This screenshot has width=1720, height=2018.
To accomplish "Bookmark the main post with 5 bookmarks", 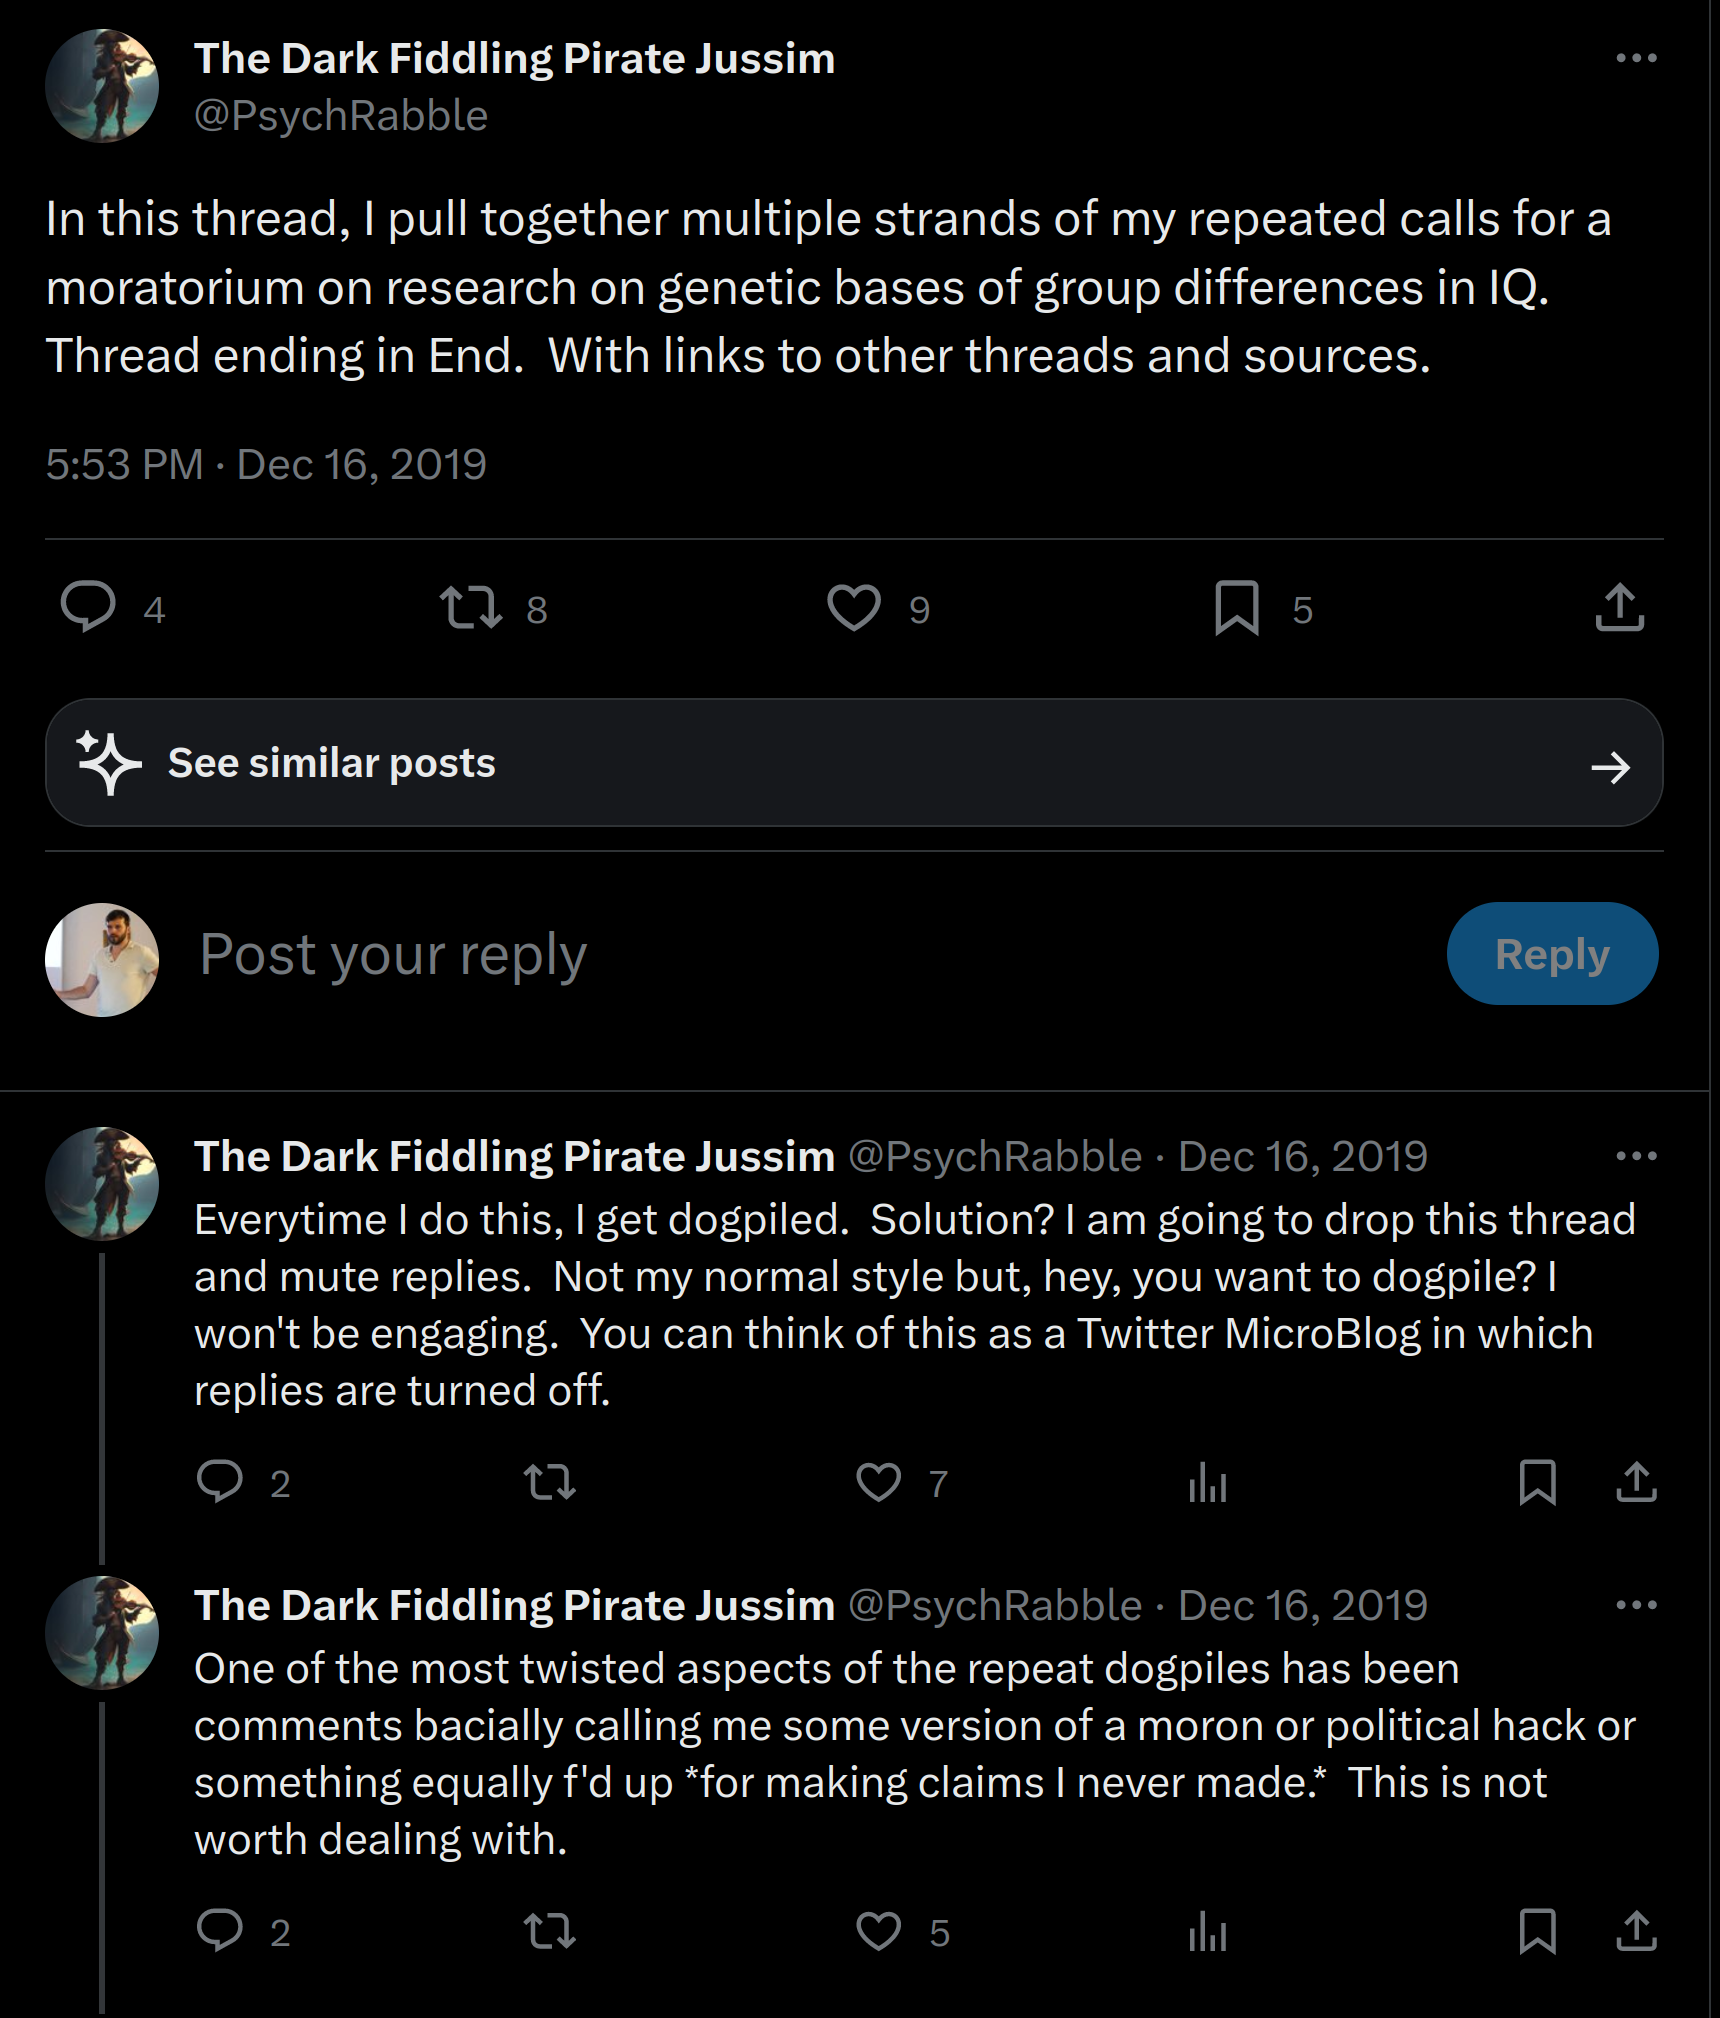I will (1236, 607).
